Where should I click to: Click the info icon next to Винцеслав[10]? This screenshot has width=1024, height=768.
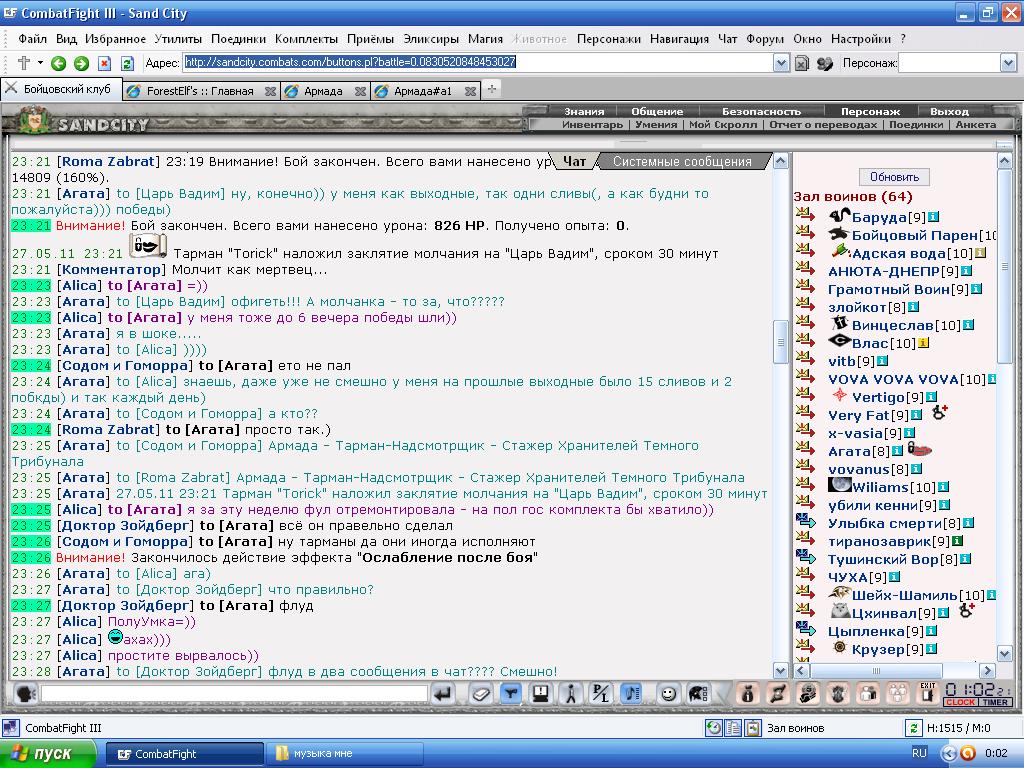968,325
